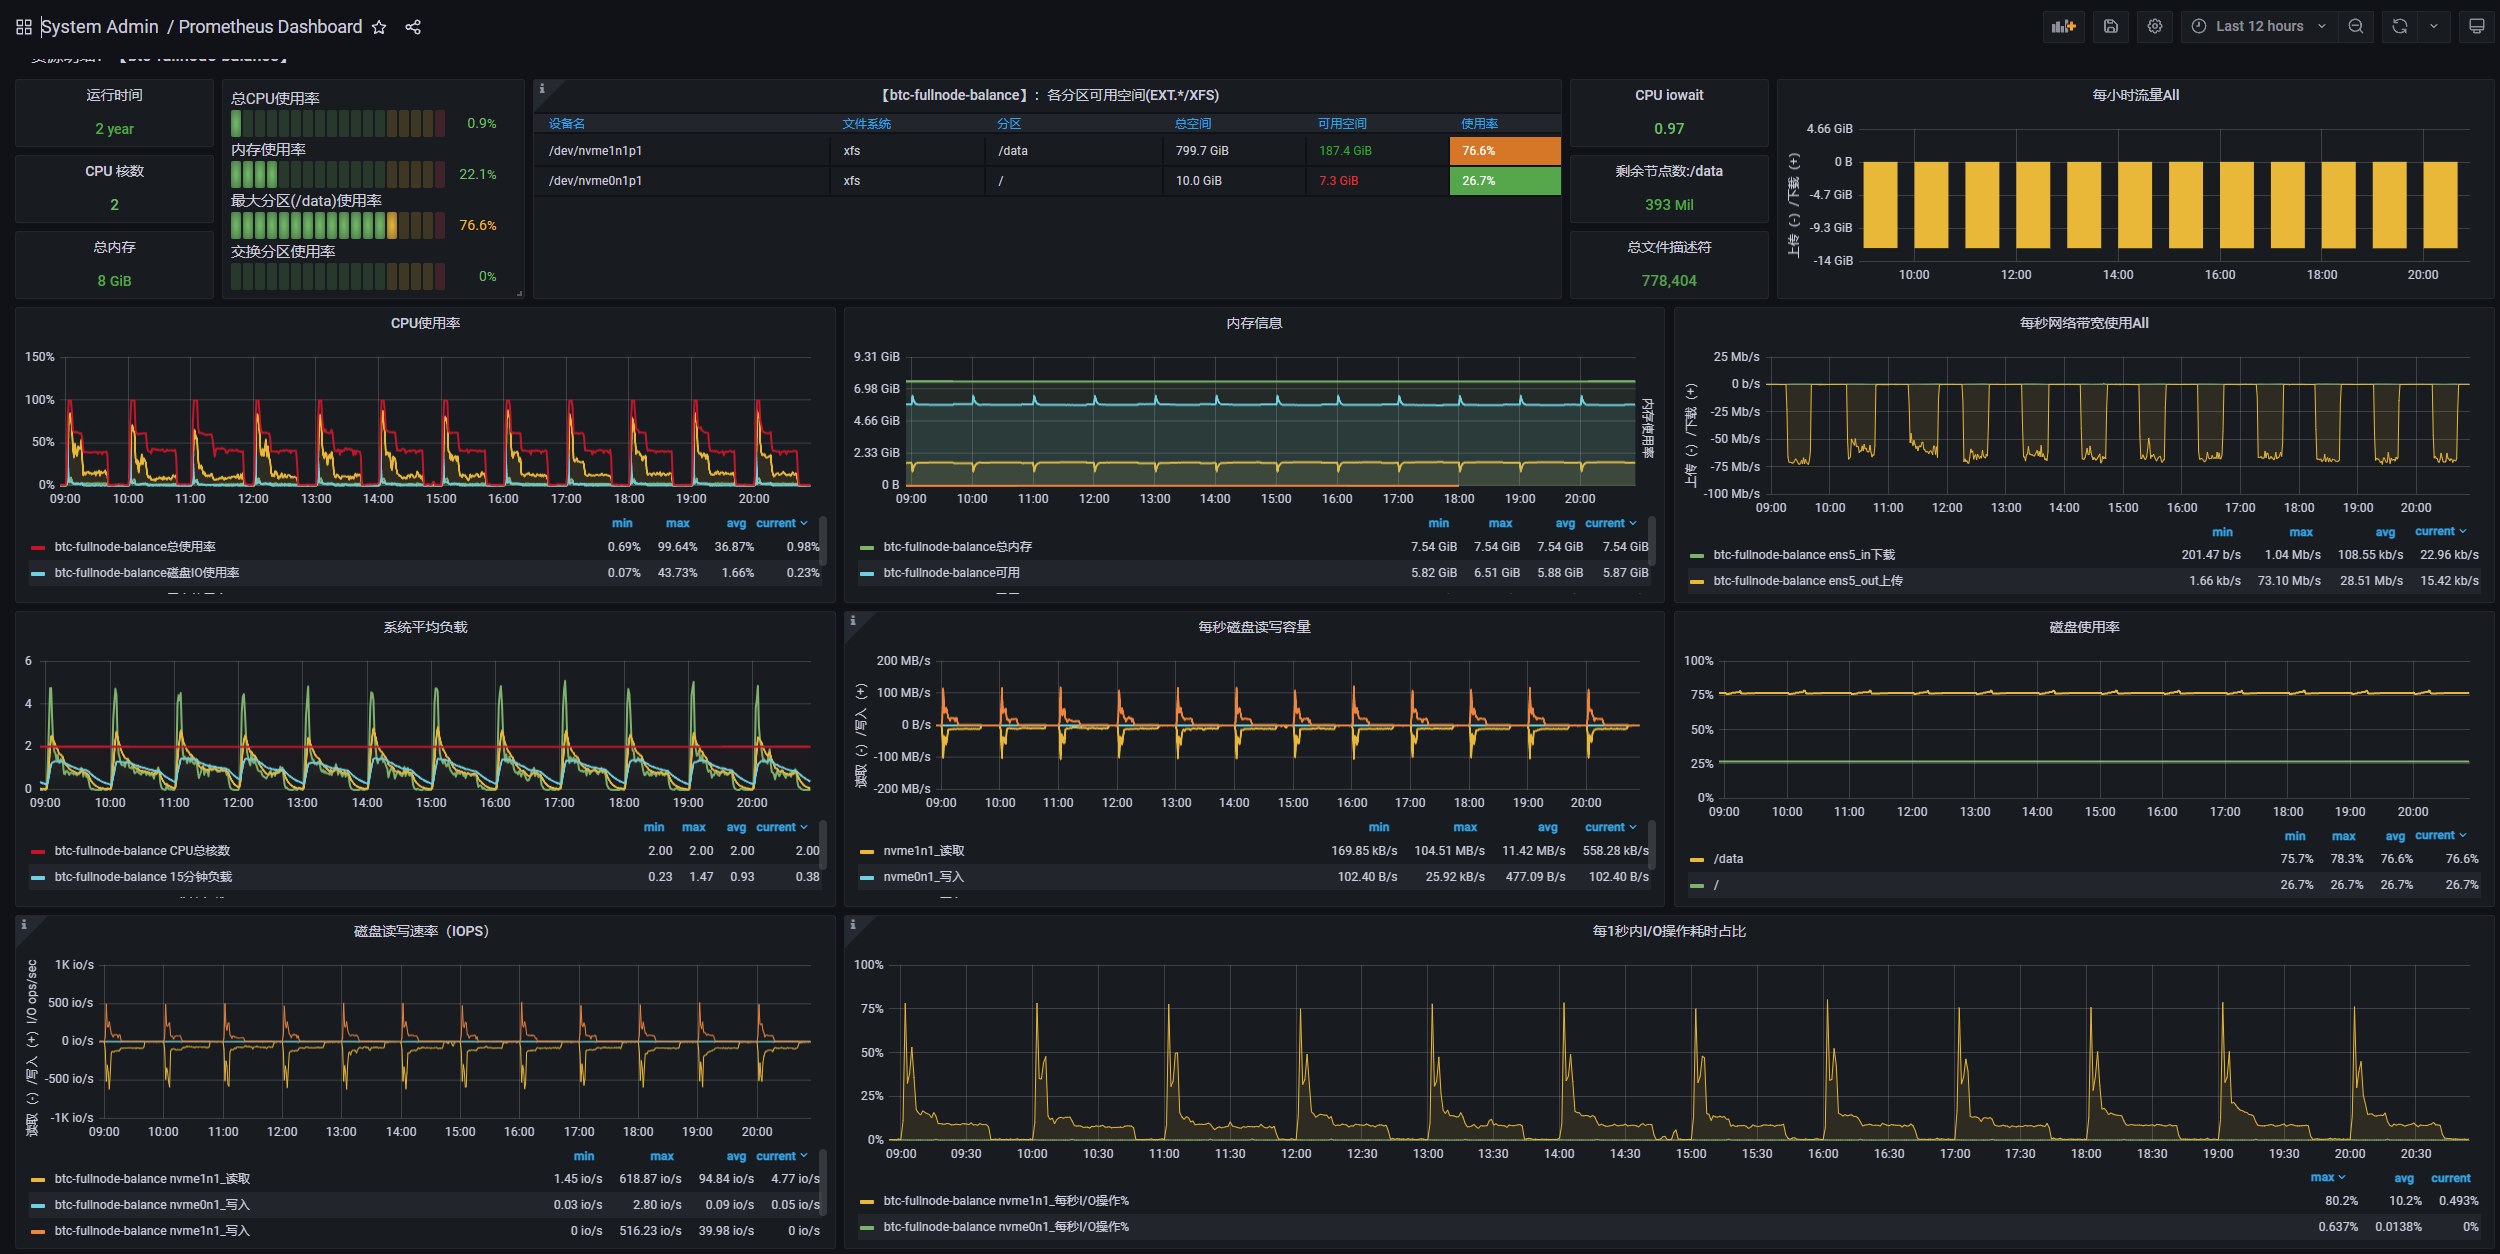Show info icon on partition space table panel
The image size is (2500, 1254).
coord(542,89)
